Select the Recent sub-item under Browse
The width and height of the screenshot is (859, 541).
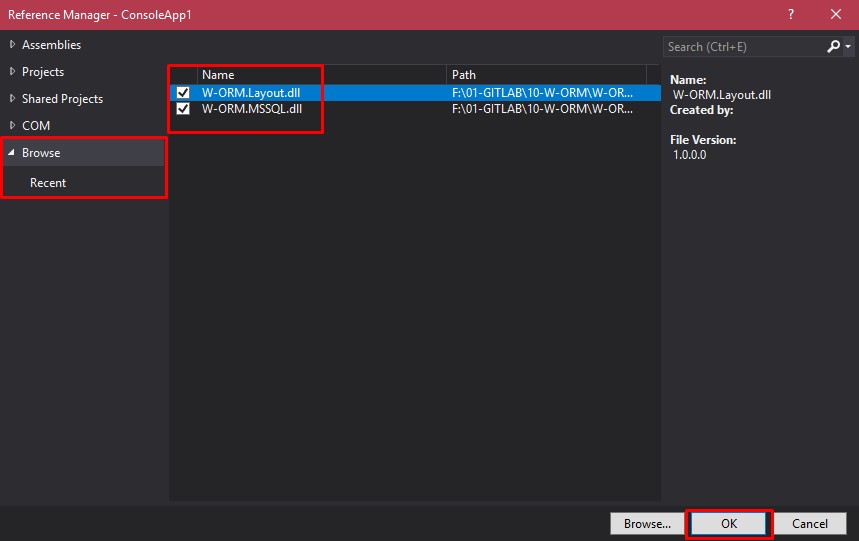tap(48, 183)
